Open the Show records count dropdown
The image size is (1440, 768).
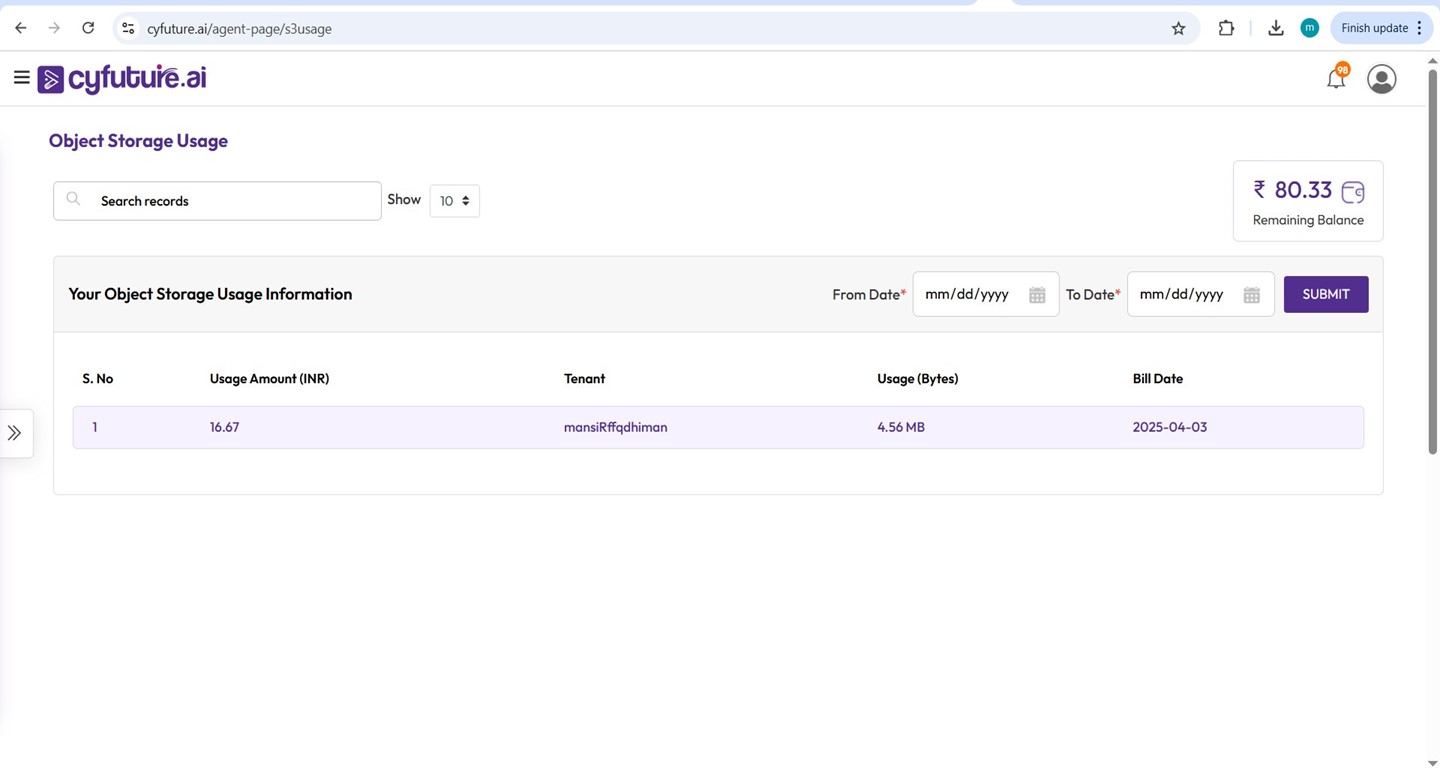(x=454, y=200)
